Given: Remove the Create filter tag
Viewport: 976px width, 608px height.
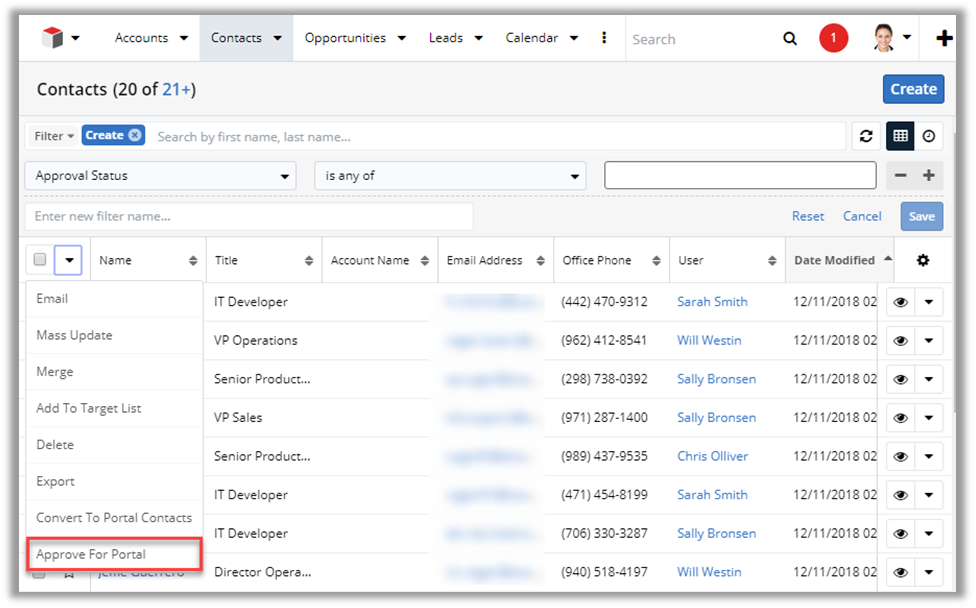Looking at the screenshot, I should (135, 136).
